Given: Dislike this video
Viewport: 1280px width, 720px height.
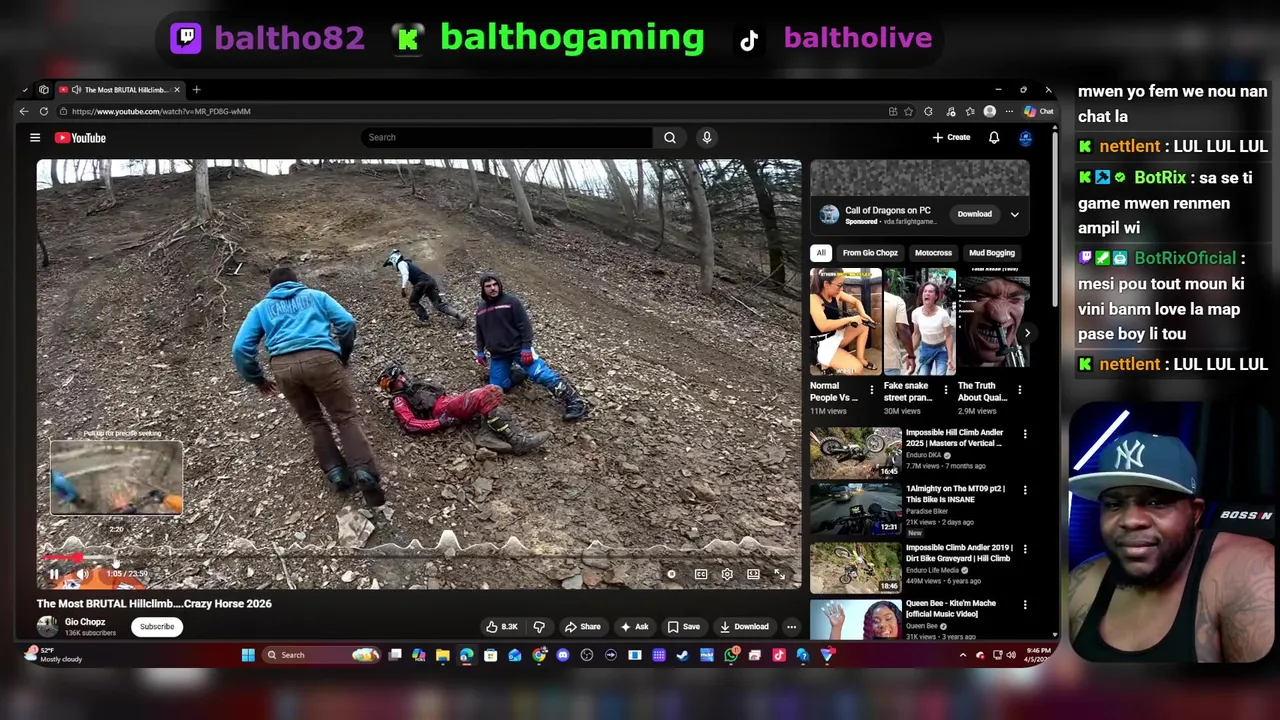Looking at the screenshot, I should pyautogui.click(x=539, y=627).
